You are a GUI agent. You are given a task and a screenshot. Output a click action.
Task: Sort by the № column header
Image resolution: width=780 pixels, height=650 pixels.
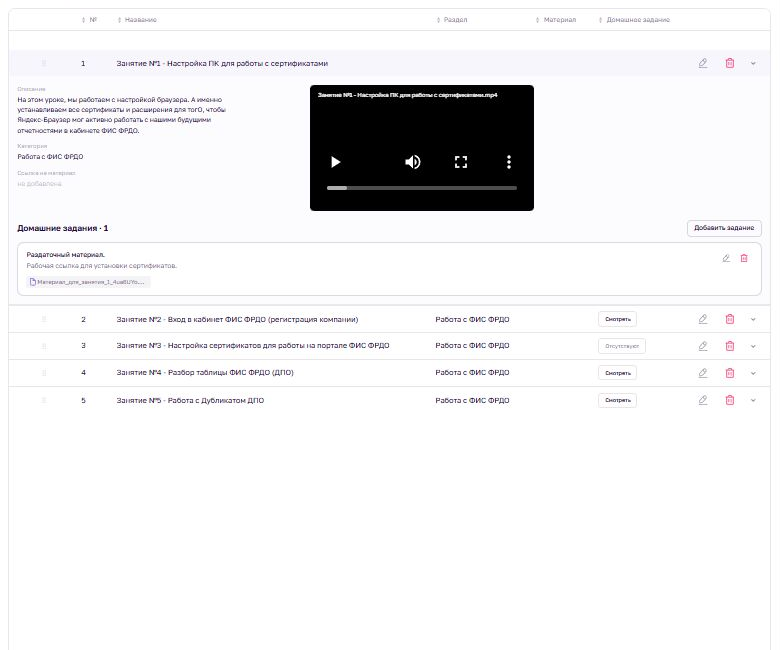tap(90, 20)
